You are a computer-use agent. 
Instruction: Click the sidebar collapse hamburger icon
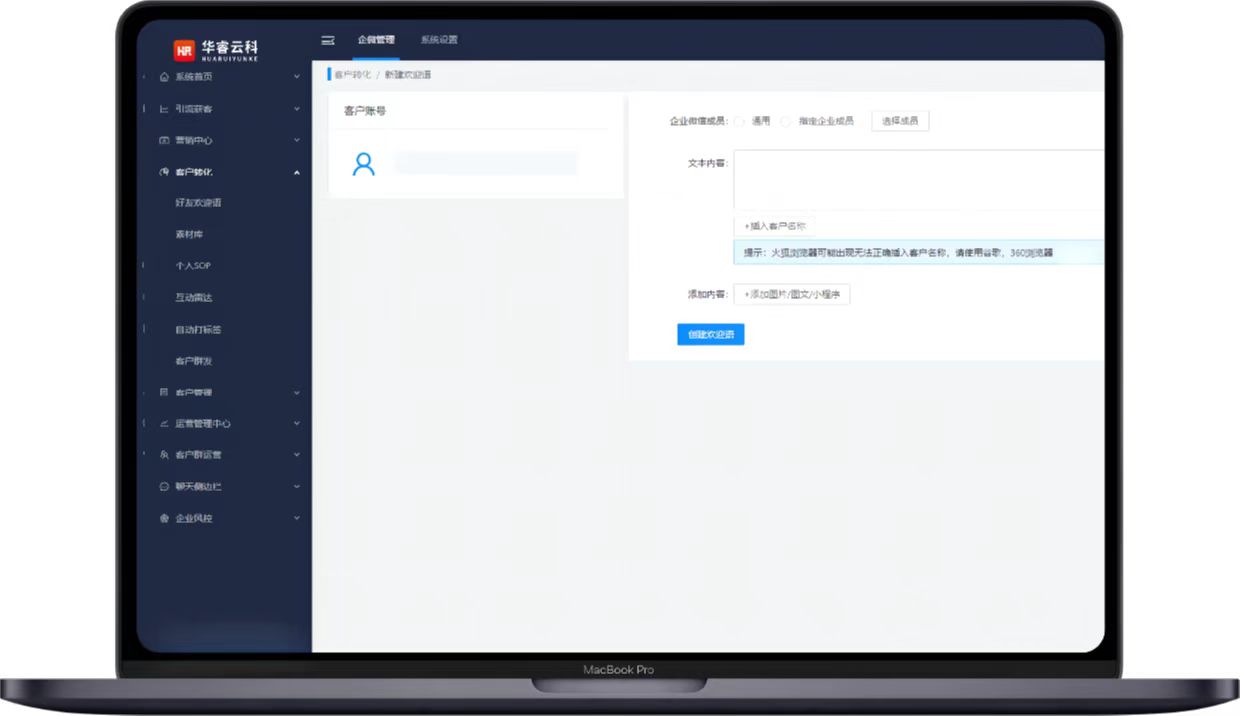click(327, 40)
